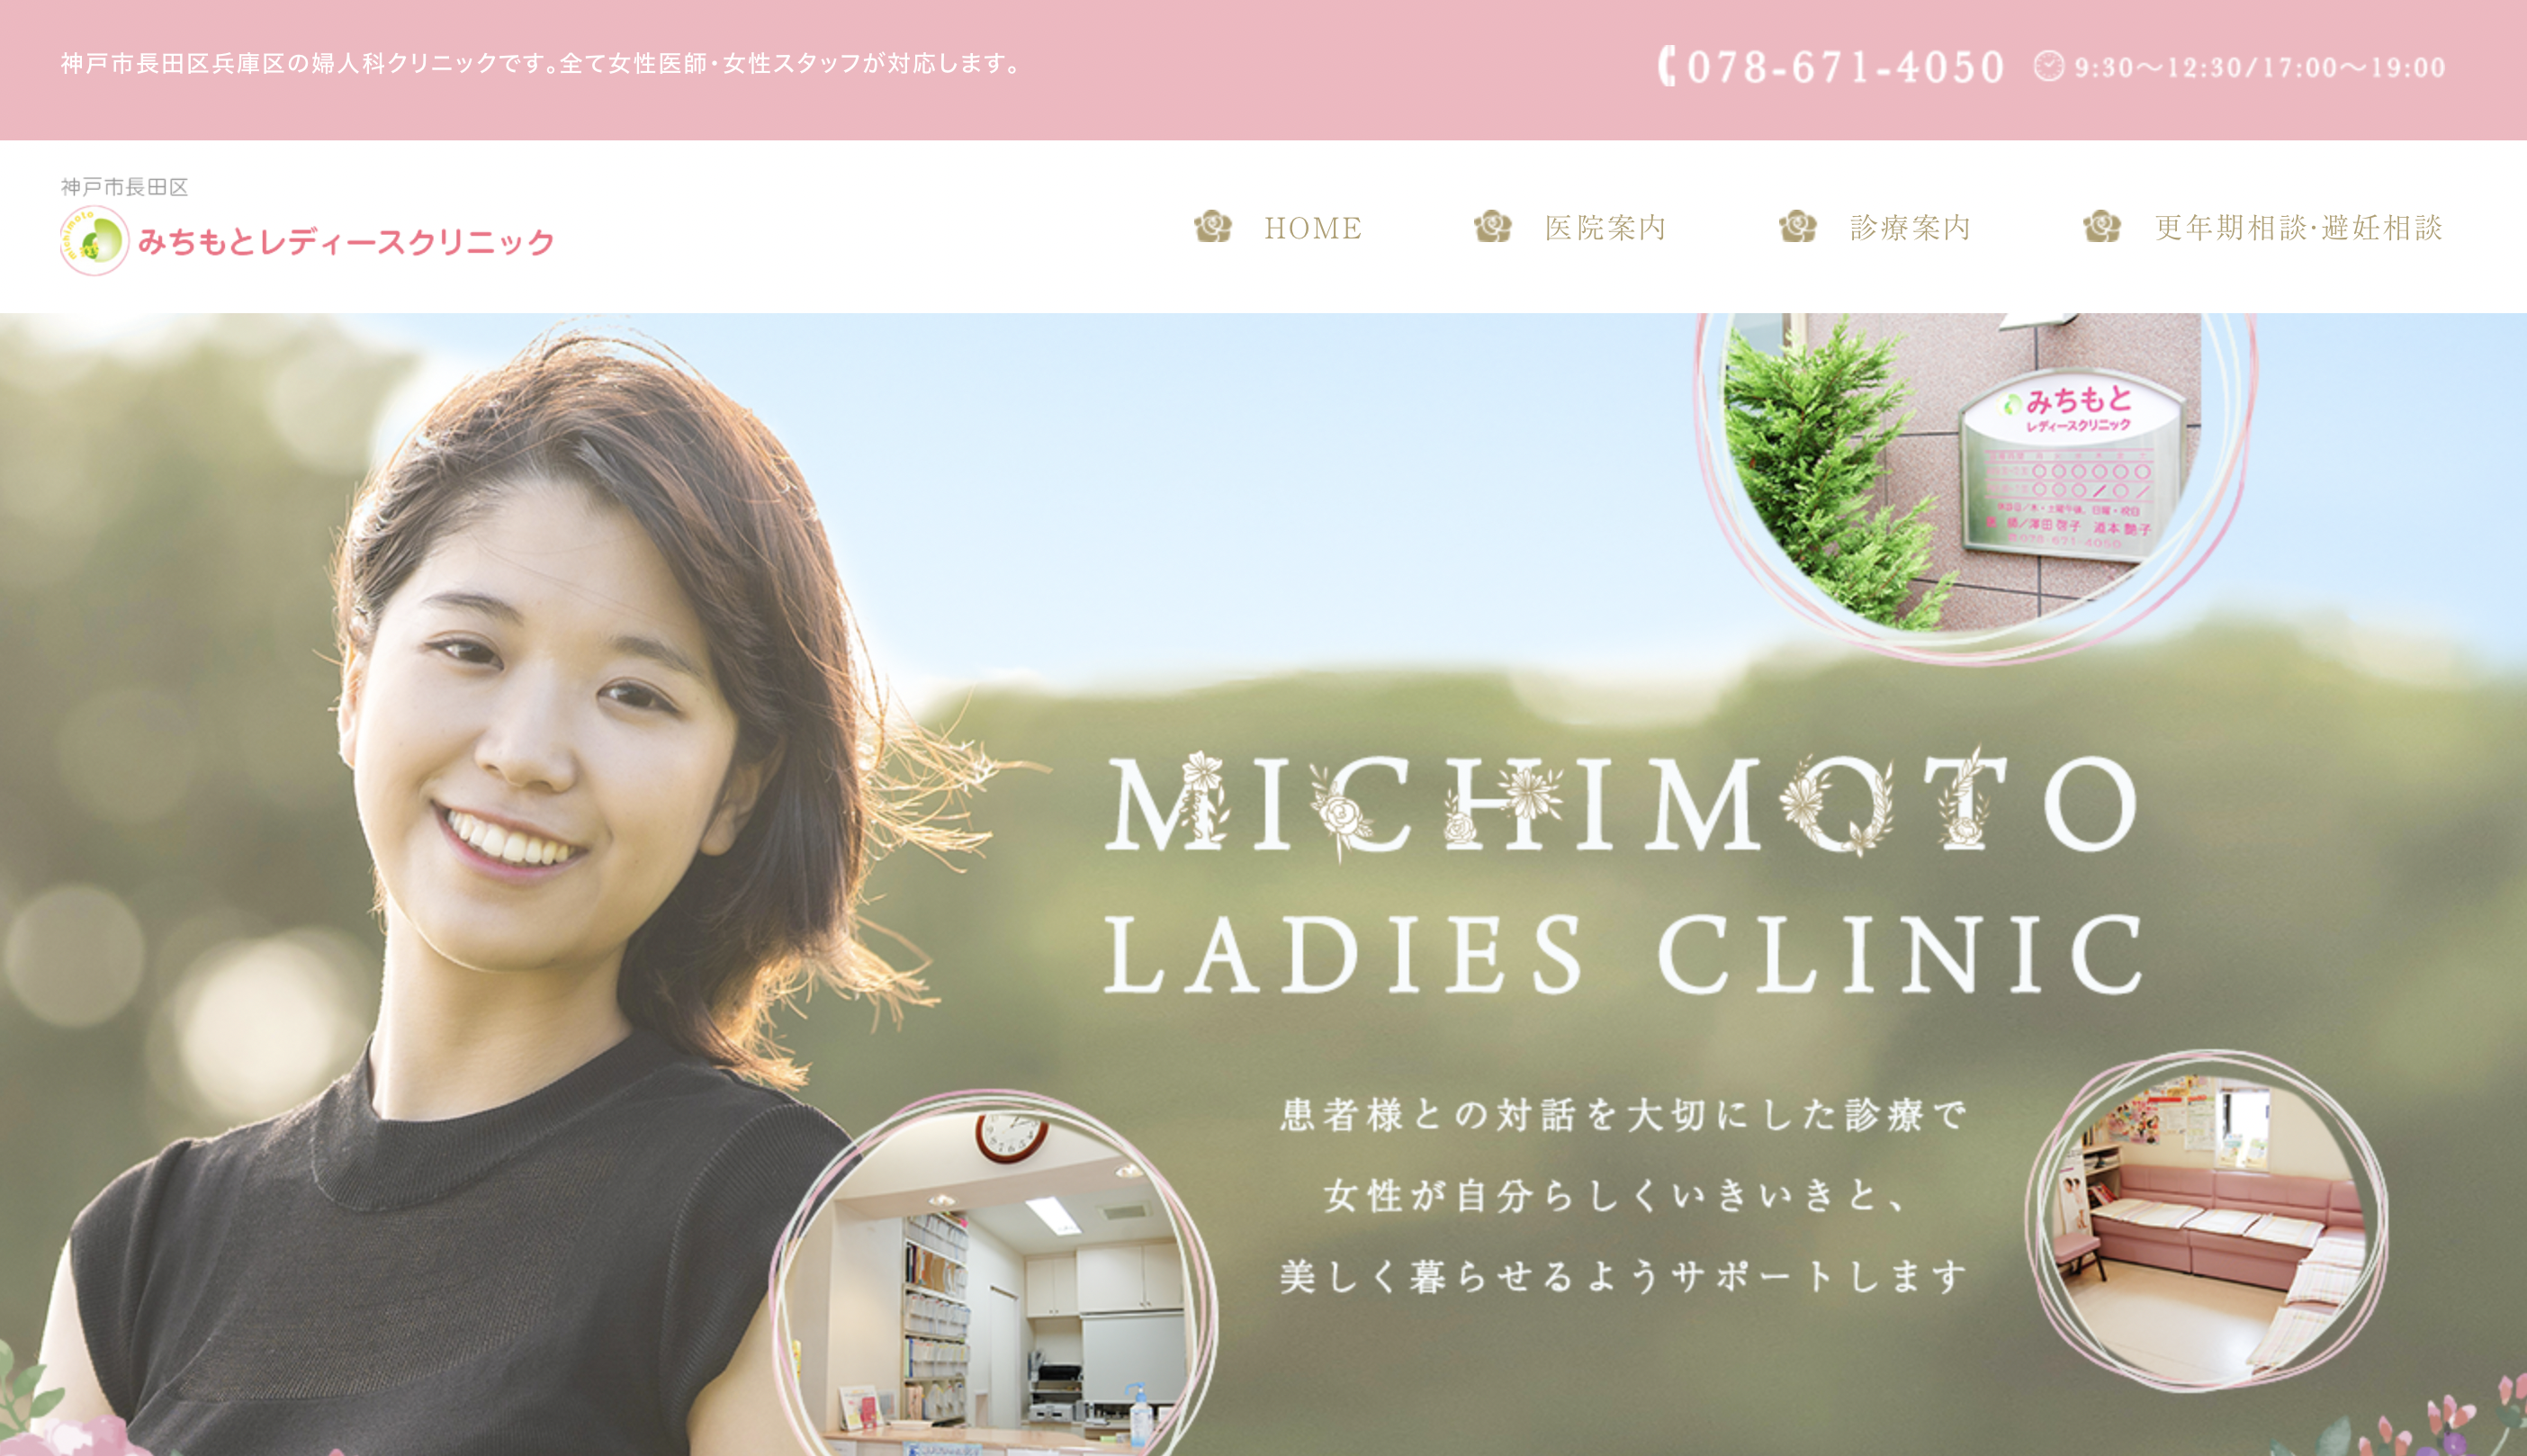Image resolution: width=2527 pixels, height=1456 pixels.
Task: Click the clock icon next to hours
Action: coord(2048,66)
